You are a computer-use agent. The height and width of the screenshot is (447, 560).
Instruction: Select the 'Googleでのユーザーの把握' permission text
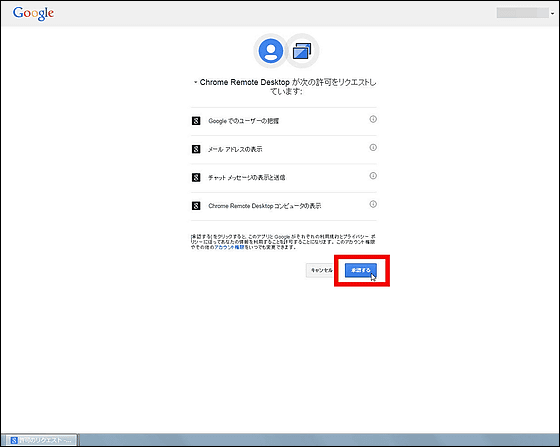pyautogui.click(x=244, y=121)
